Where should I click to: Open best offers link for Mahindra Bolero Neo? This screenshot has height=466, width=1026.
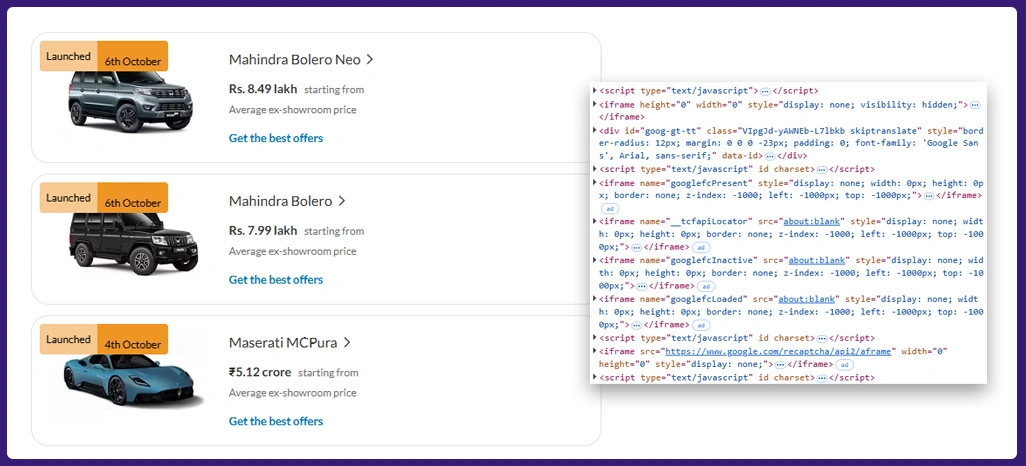276,138
